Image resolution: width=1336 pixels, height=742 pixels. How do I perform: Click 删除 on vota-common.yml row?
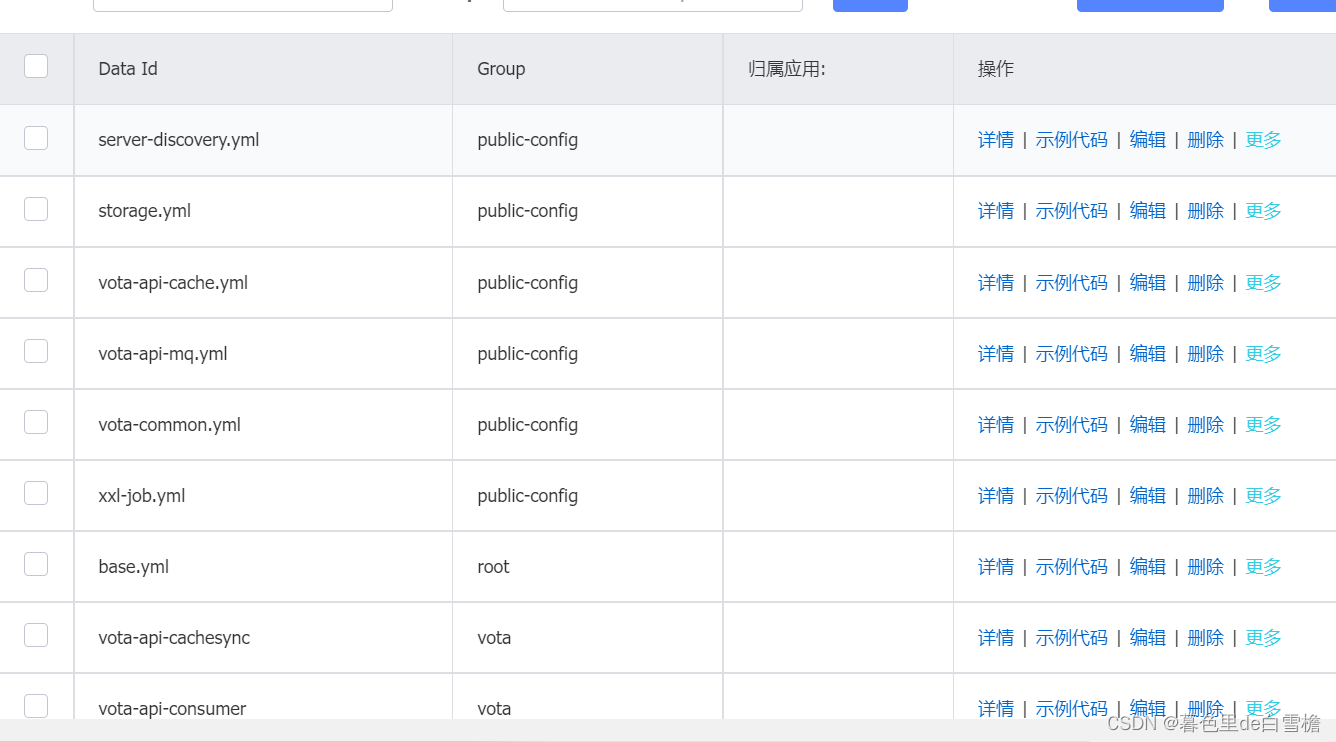pos(1205,425)
